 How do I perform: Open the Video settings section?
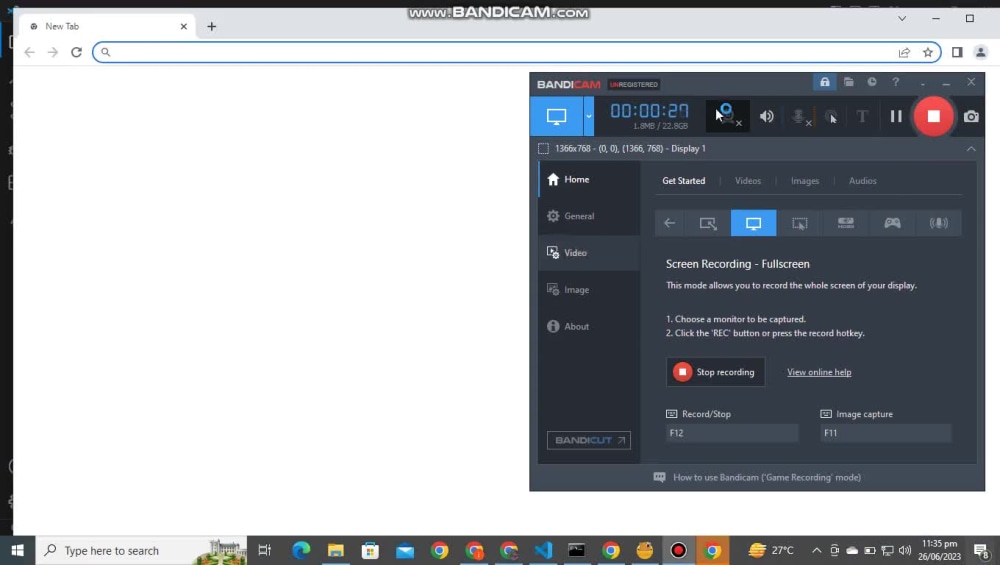coord(589,253)
